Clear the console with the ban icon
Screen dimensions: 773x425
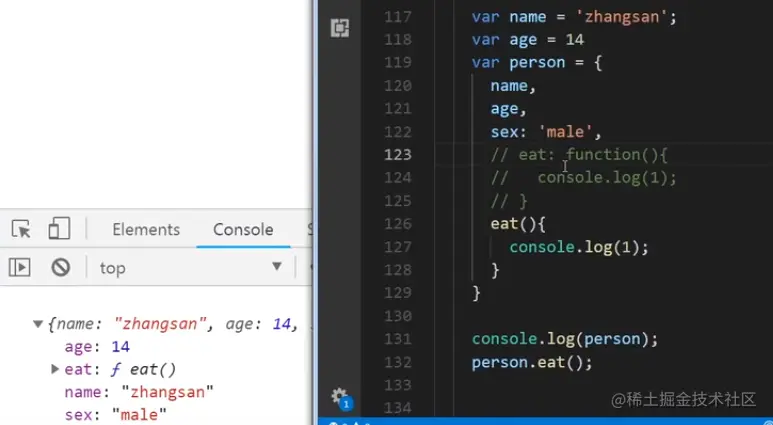[x=61, y=267]
